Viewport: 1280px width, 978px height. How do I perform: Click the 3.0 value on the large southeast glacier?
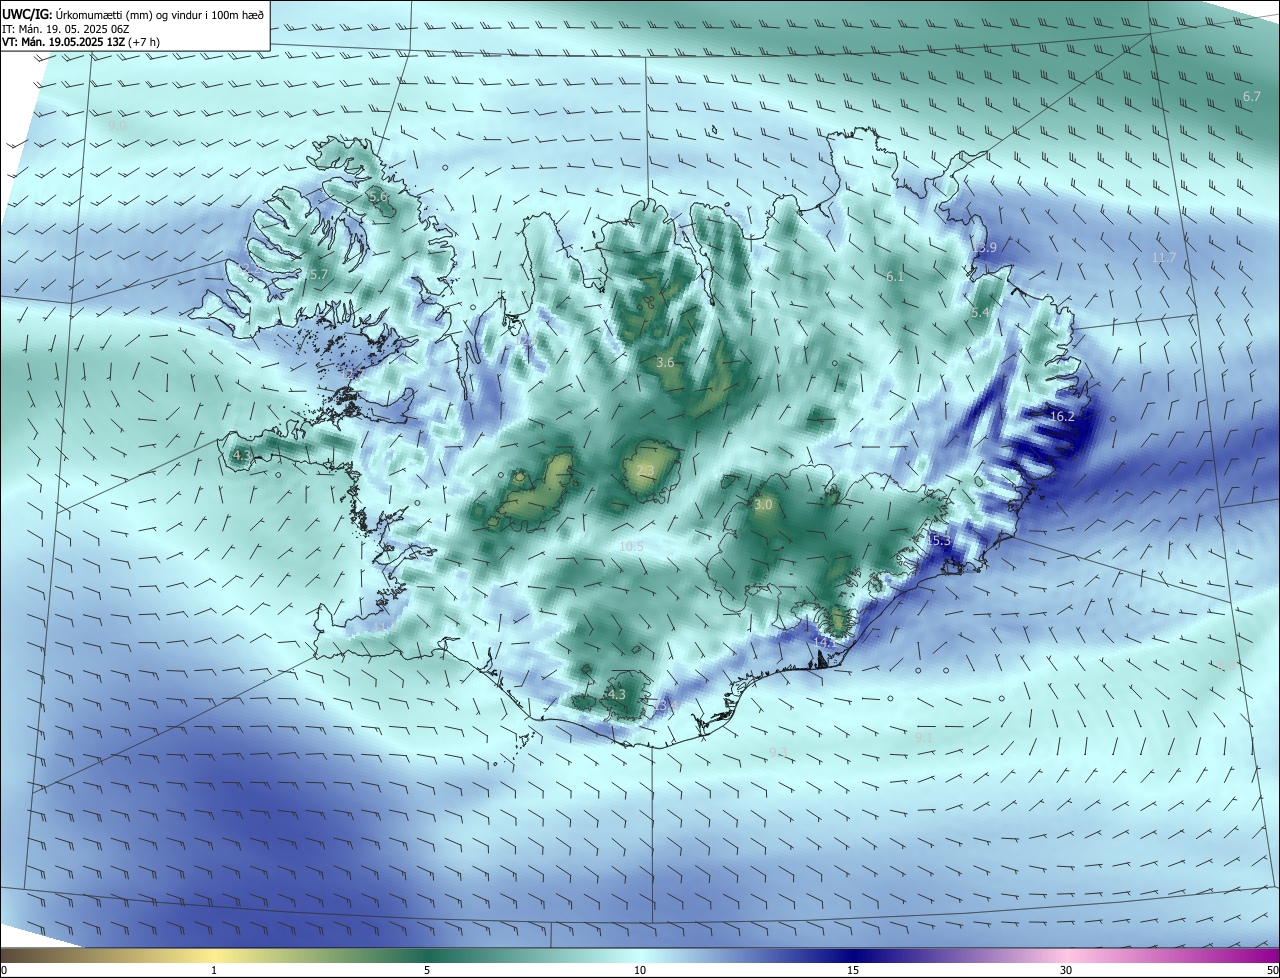(x=763, y=505)
